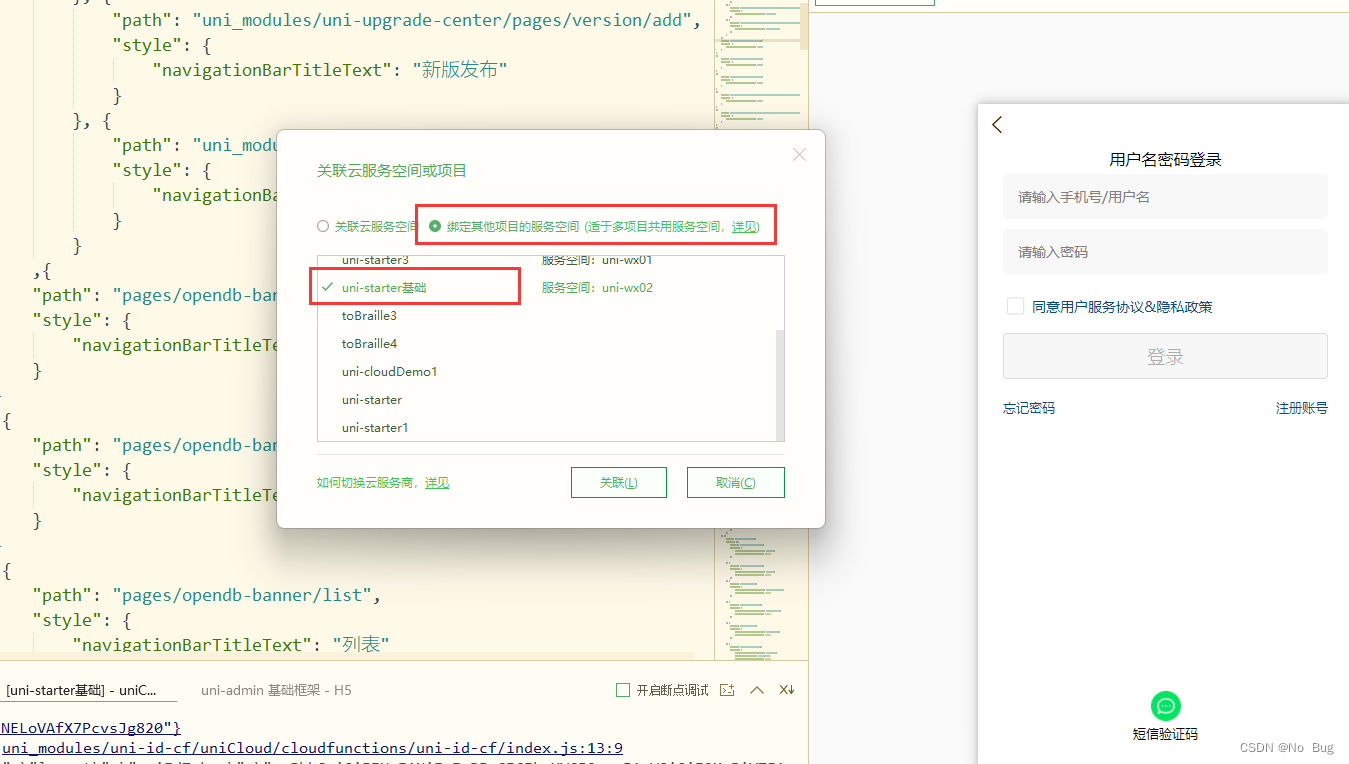The image size is (1349, 764).
Task: Select the 绑定其他项目的服务空间 radio button
Action: [434, 225]
